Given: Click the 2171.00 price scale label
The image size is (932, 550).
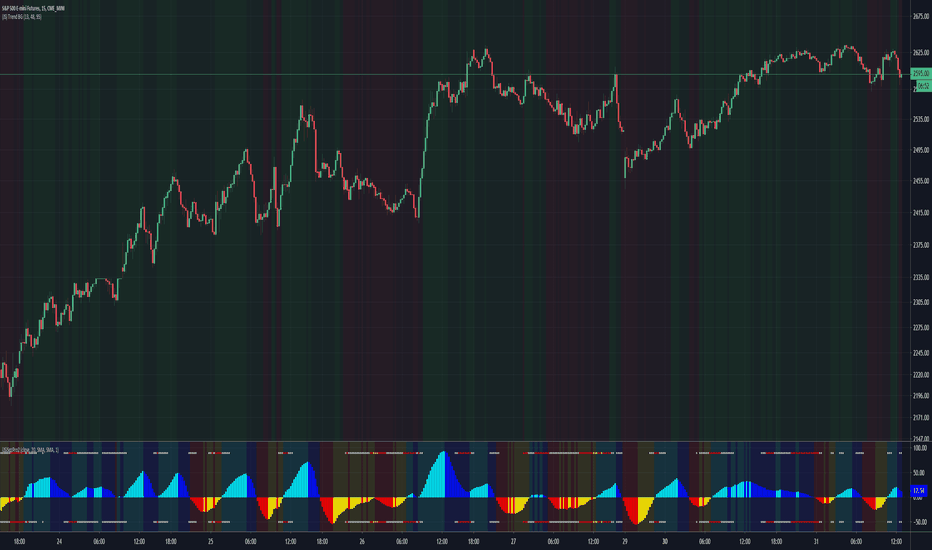Looking at the screenshot, I should pyautogui.click(x=921, y=417).
